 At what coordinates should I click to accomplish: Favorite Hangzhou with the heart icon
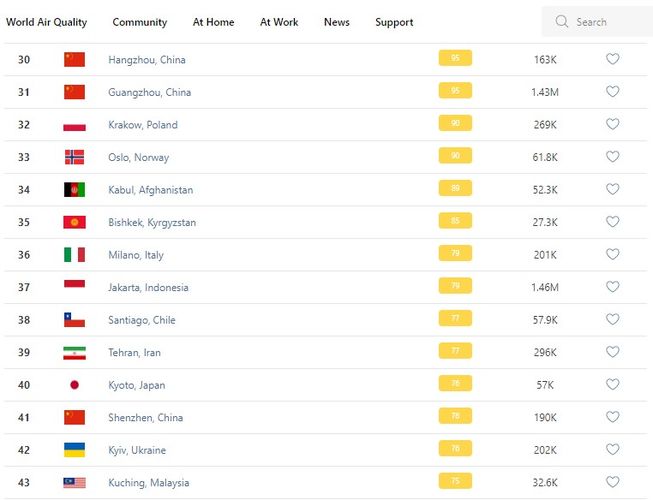[x=613, y=60]
